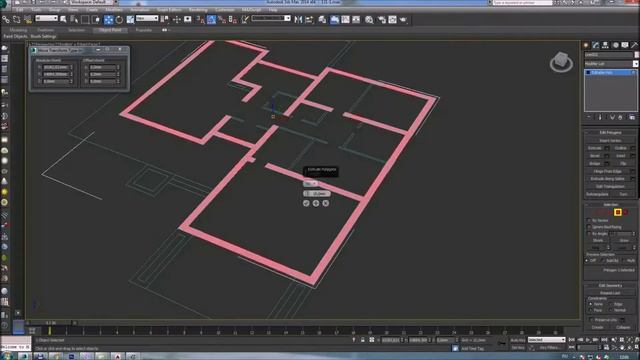Viewport: 640px width, 360px height.
Task: Click the Insert Vertex button
Action: (610, 140)
